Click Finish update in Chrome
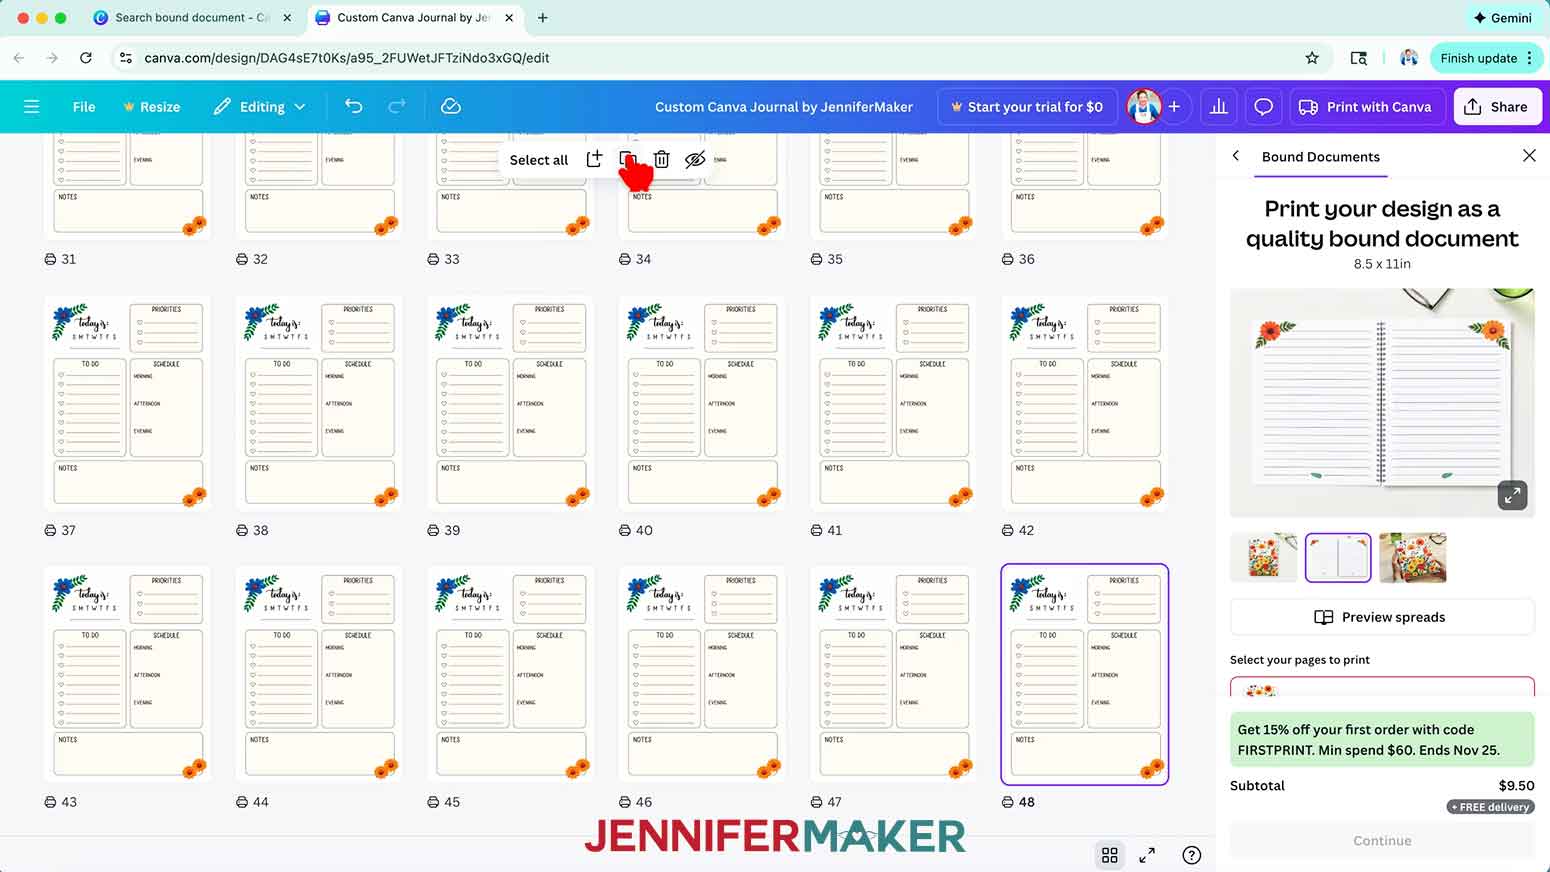The width and height of the screenshot is (1550, 872). 1478,58
